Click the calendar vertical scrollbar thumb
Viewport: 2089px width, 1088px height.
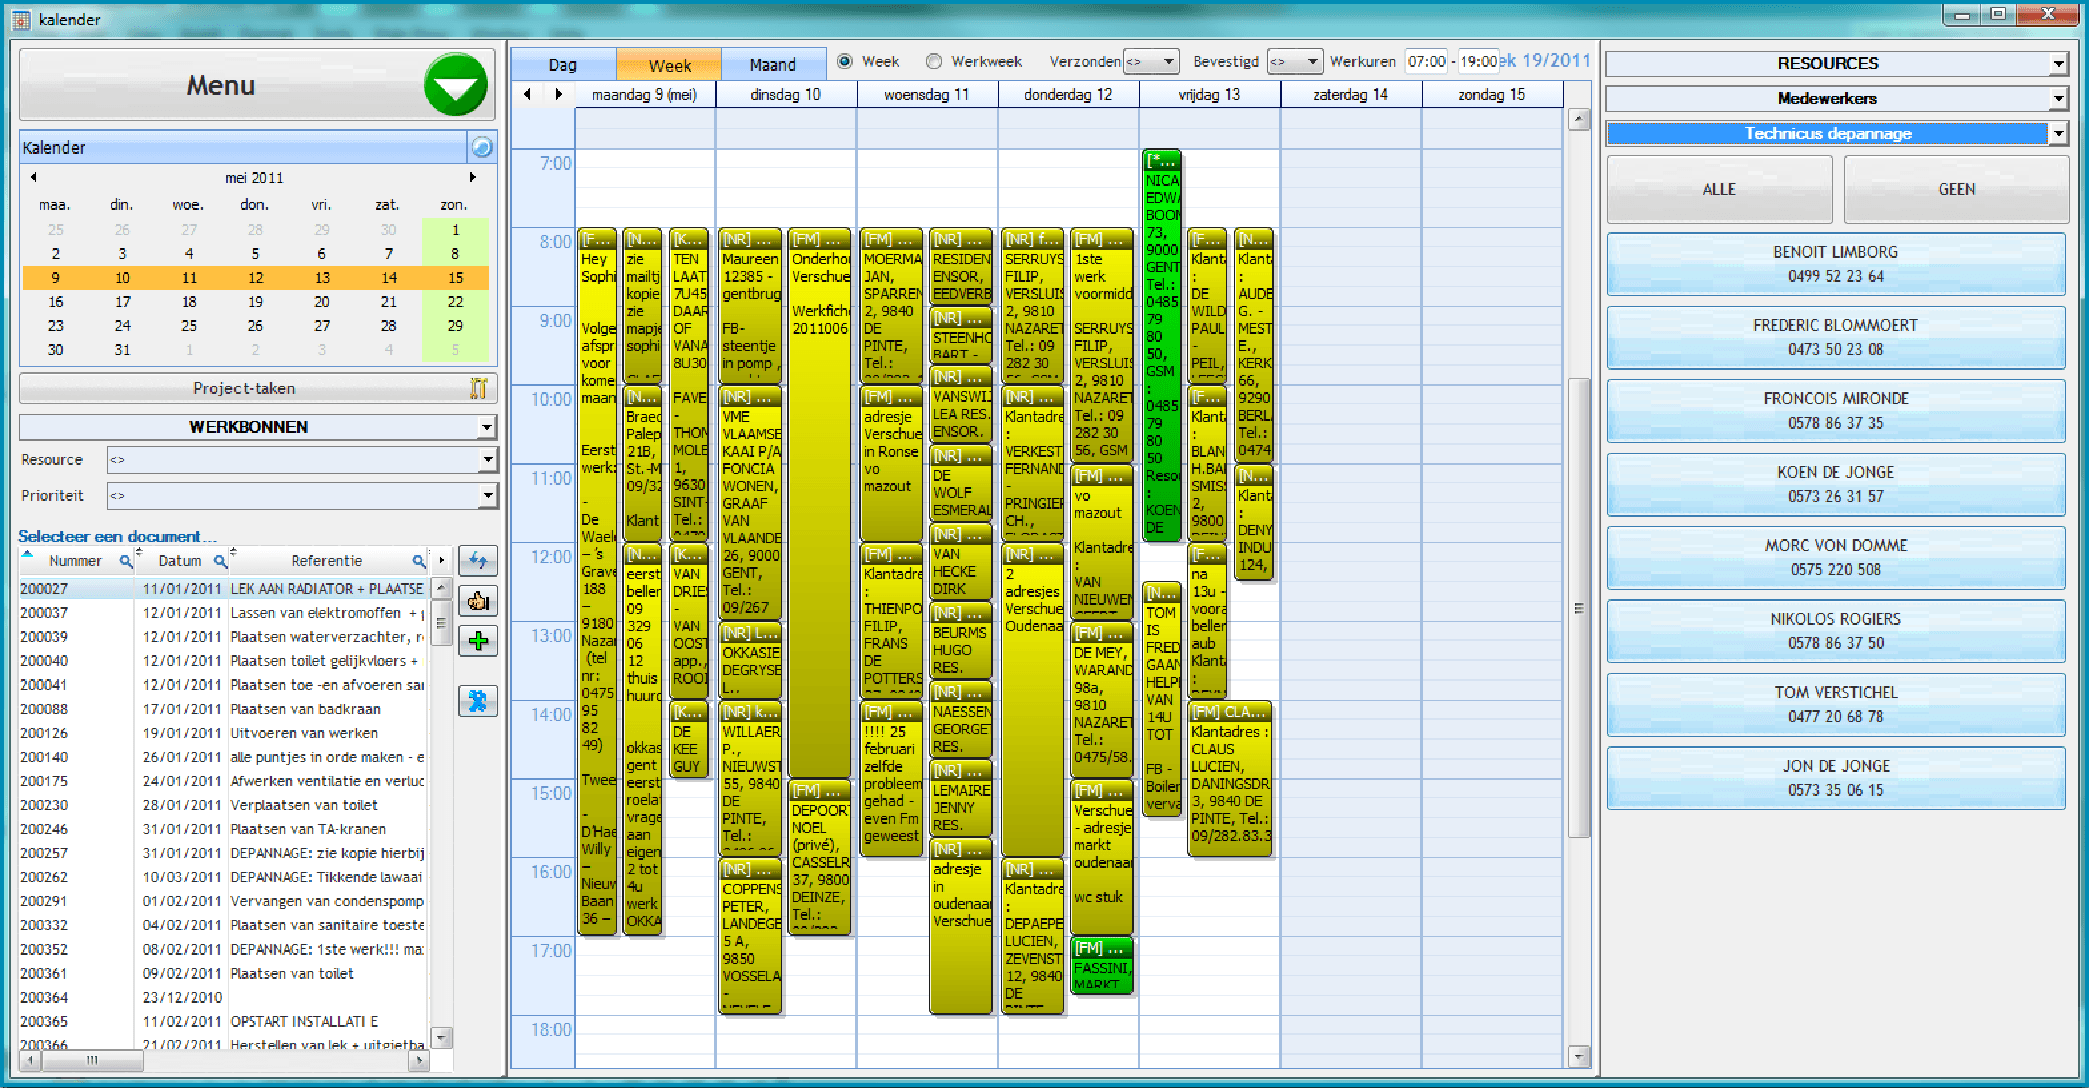[1579, 608]
